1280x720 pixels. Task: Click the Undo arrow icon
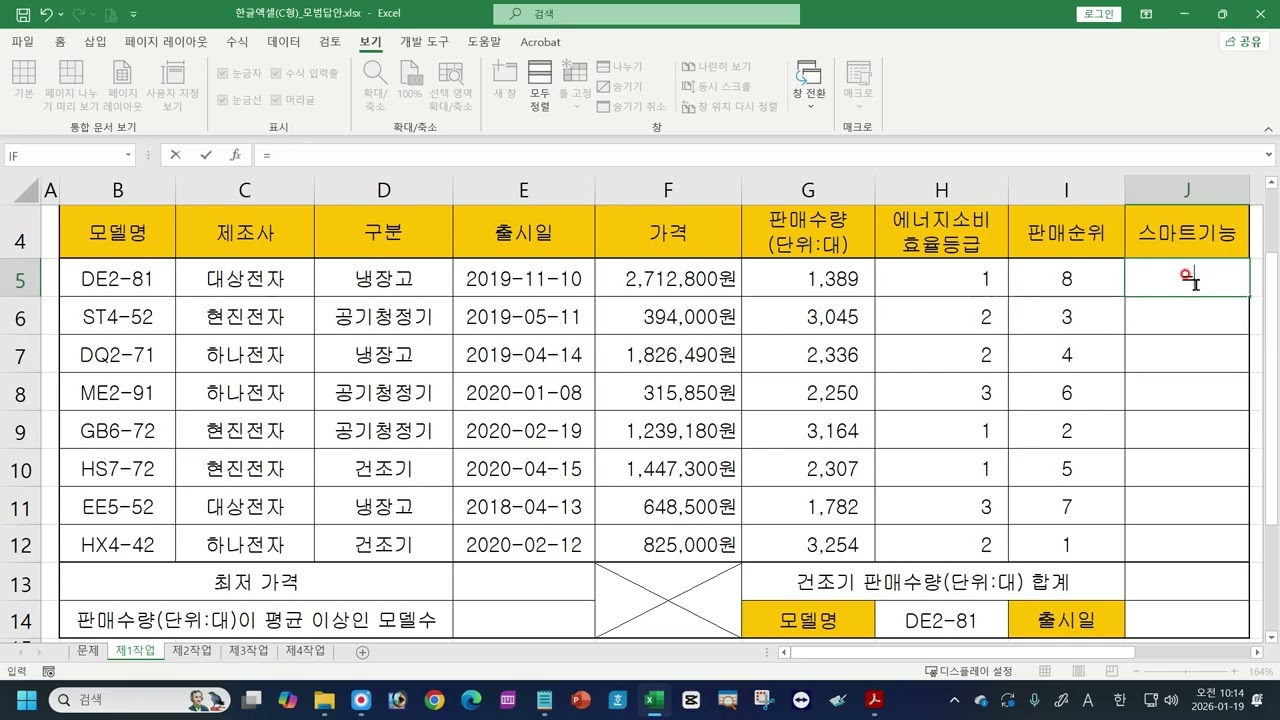click(46, 14)
